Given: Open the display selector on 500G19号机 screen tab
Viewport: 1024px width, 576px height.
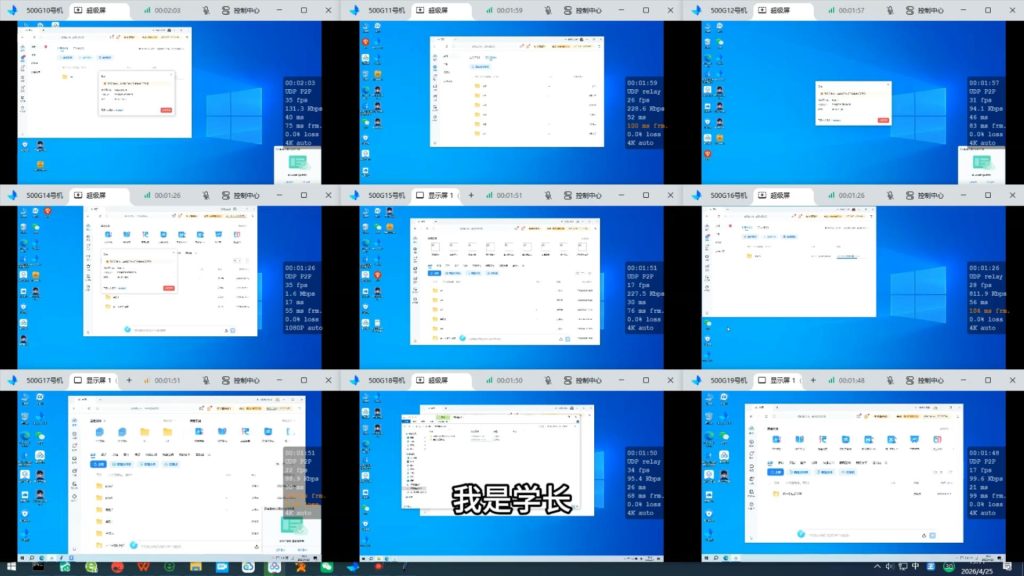Looking at the screenshot, I should [x=801, y=380].
